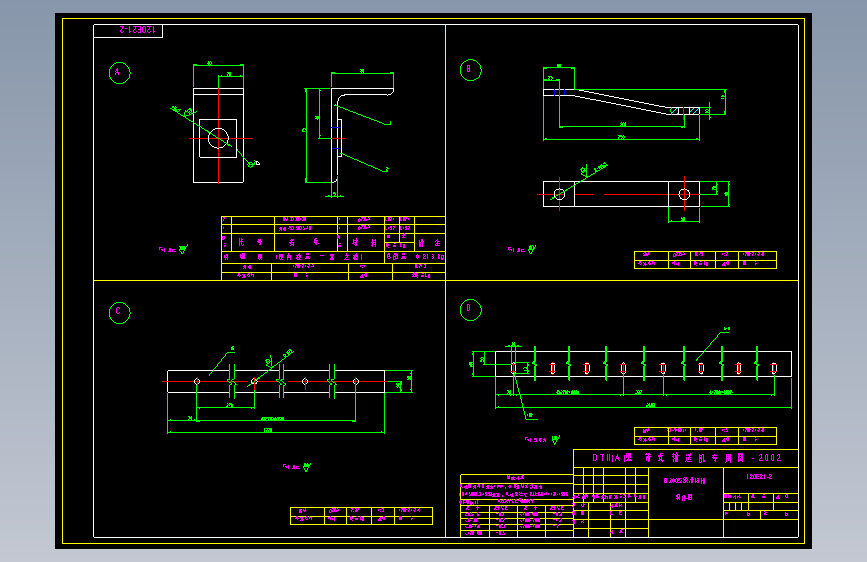Select the right-end hole in view B plan bar
The image size is (867, 562).
pyautogui.click(x=684, y=194)
